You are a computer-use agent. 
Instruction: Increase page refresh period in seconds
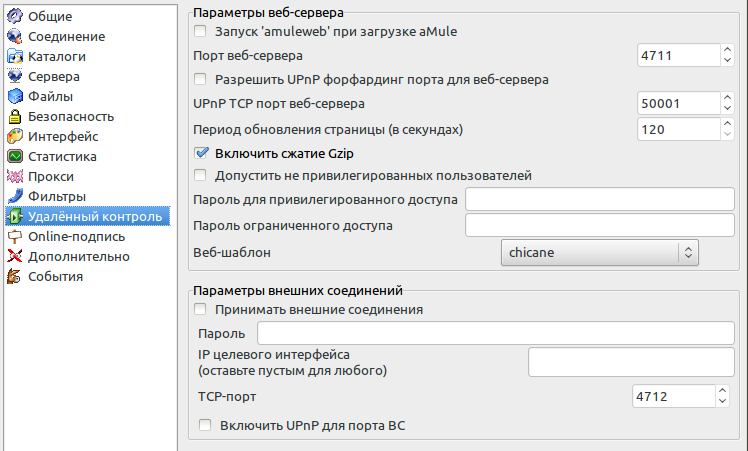[727, 123]
